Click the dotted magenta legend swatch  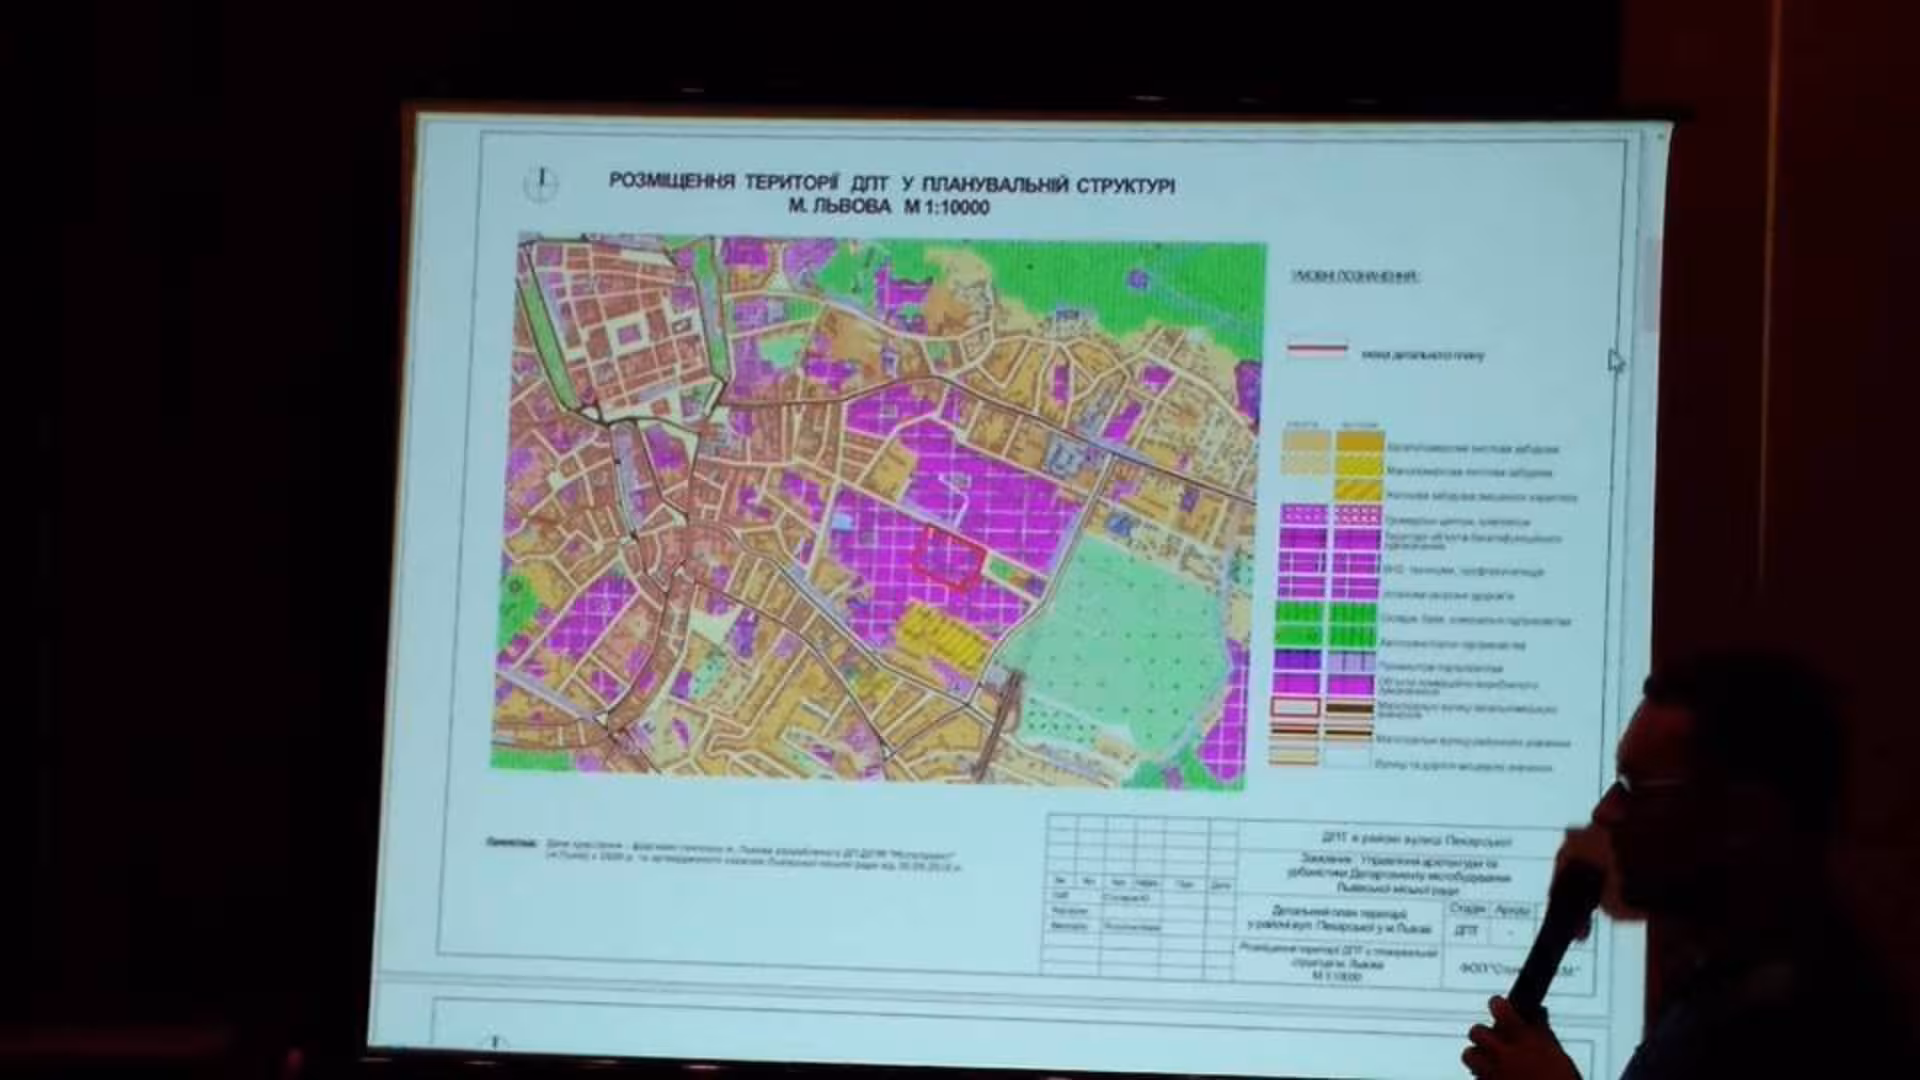coord(1304,516)
